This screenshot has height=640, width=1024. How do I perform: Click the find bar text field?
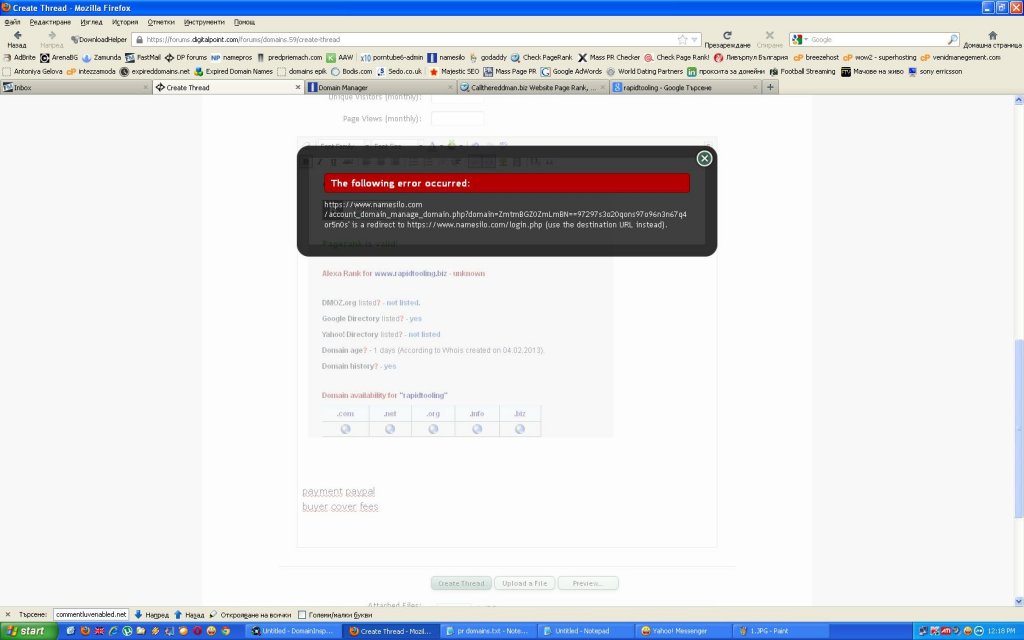tap(91, 615)
